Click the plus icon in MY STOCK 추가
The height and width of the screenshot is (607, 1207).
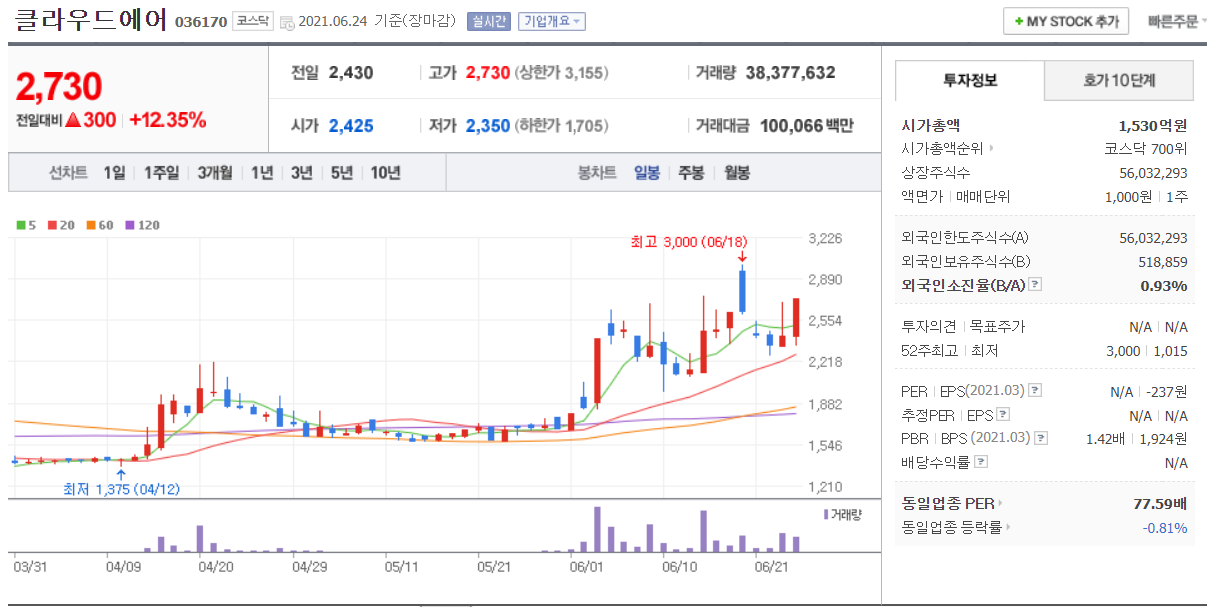coord(1018,21)
